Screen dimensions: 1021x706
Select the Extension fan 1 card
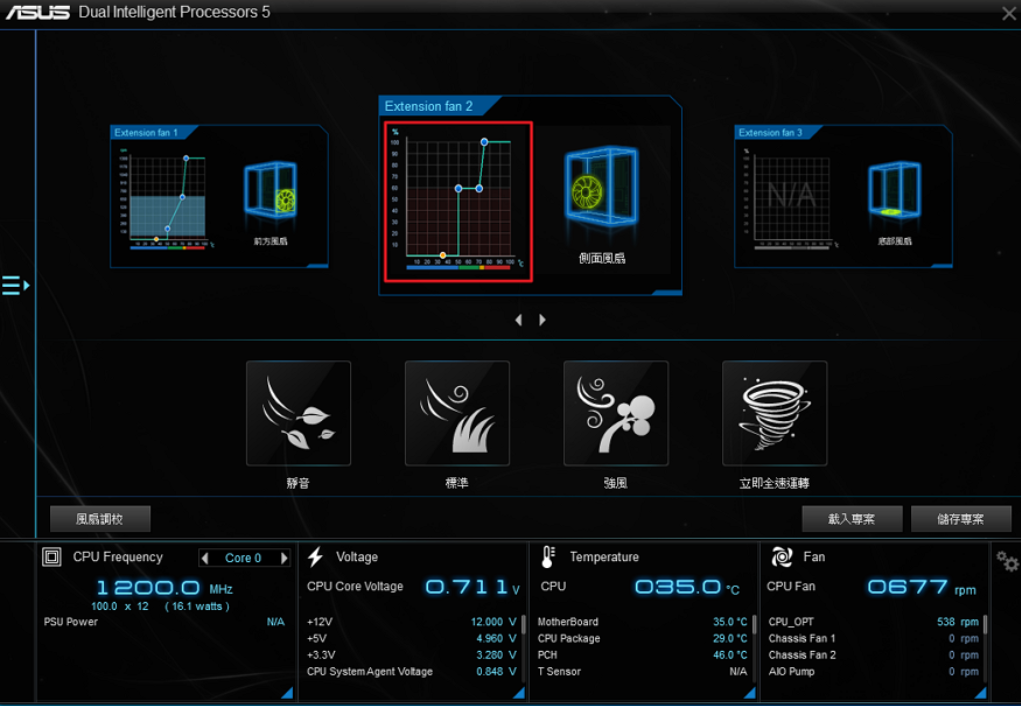[219, 196]
